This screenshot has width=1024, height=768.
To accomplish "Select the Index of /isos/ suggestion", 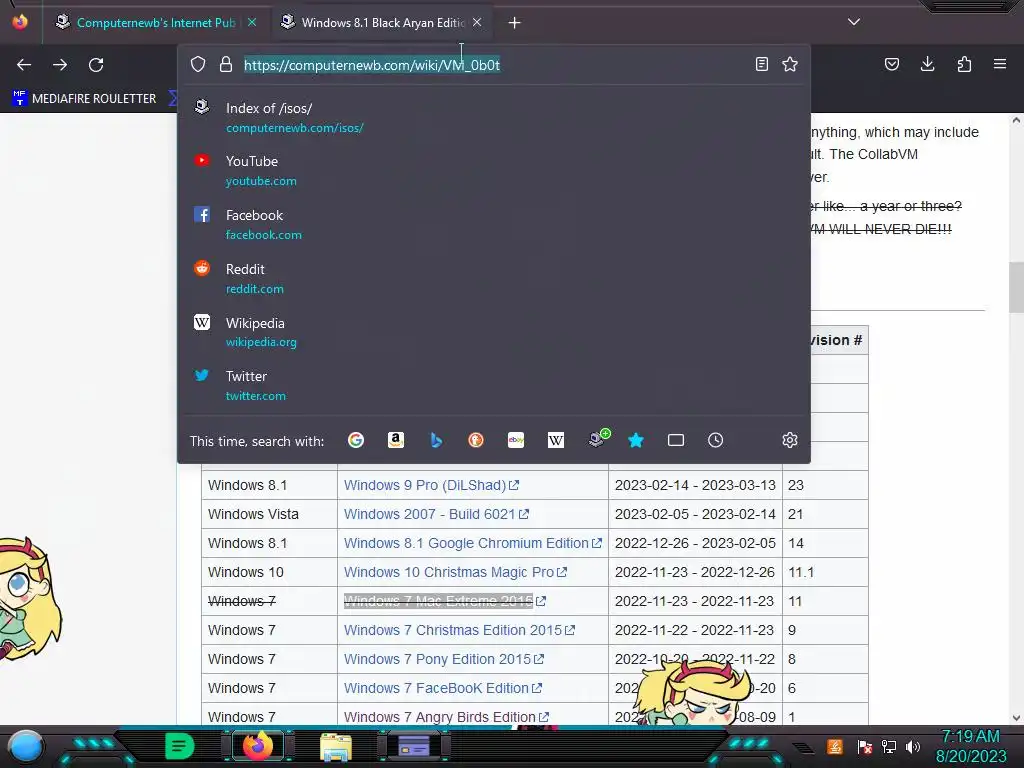I will click(x=494, y=118).
